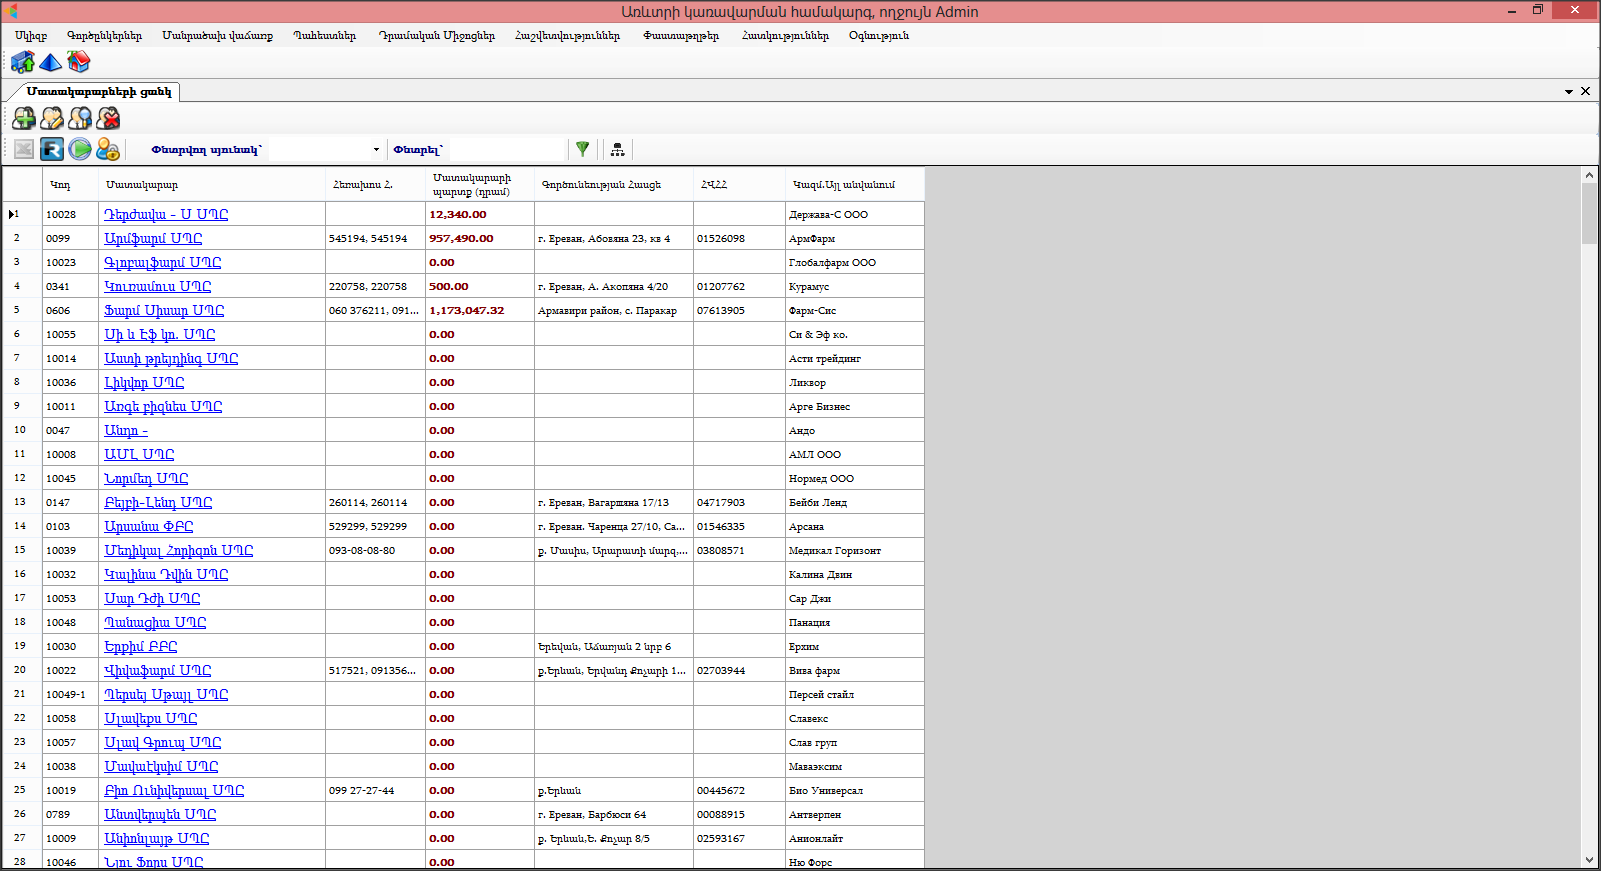View supplier with the people-and-magnifier icon

tap(80, 119)
